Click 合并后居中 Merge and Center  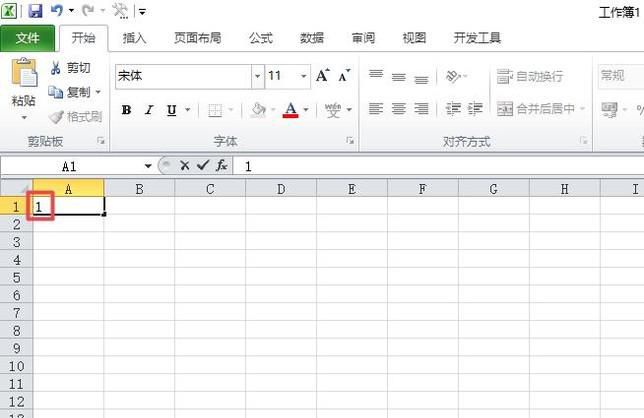pyautogui.click(x=536, y=109)
